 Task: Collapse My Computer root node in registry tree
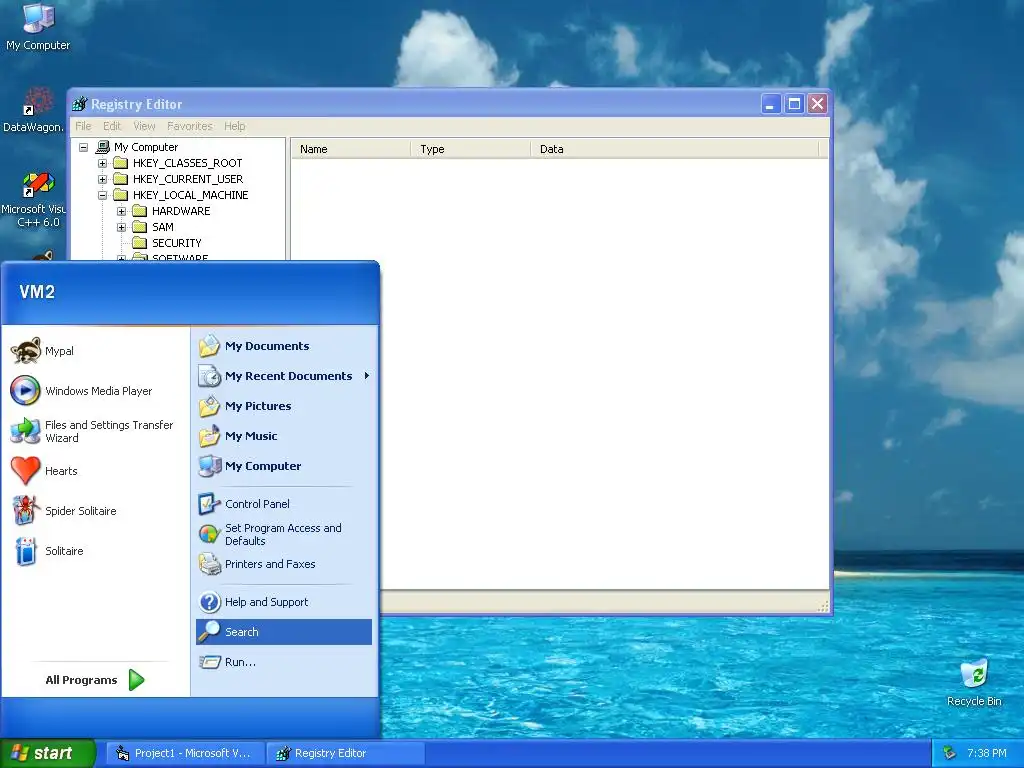84,148
